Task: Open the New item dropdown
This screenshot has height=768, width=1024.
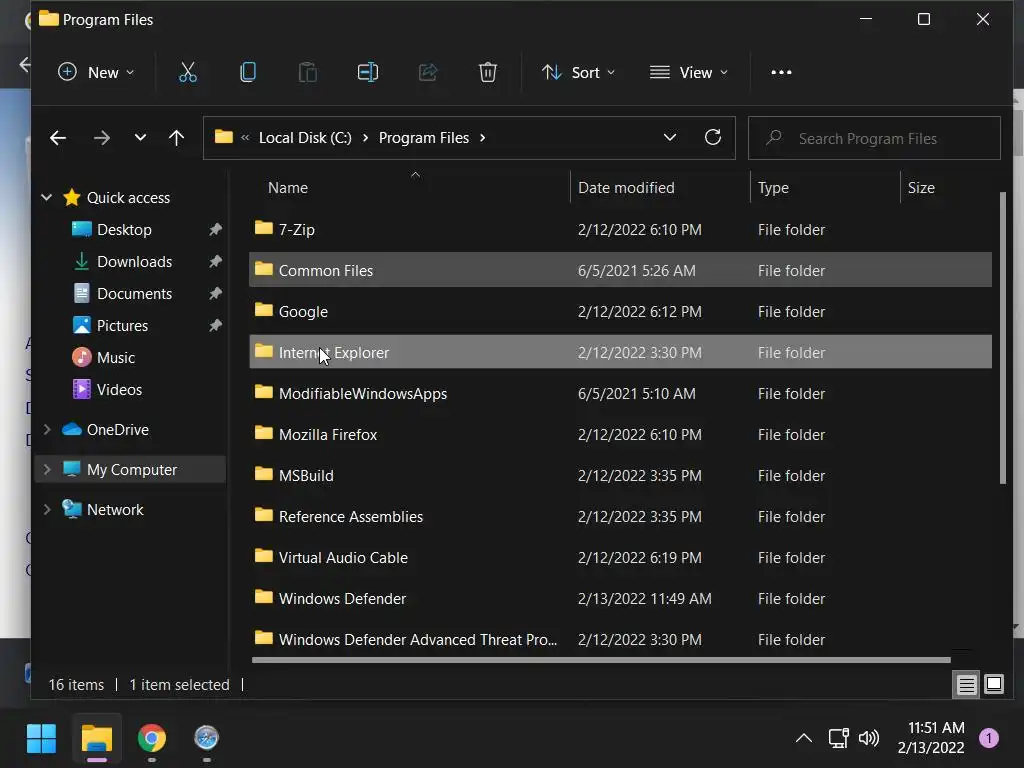Action: 96,72
